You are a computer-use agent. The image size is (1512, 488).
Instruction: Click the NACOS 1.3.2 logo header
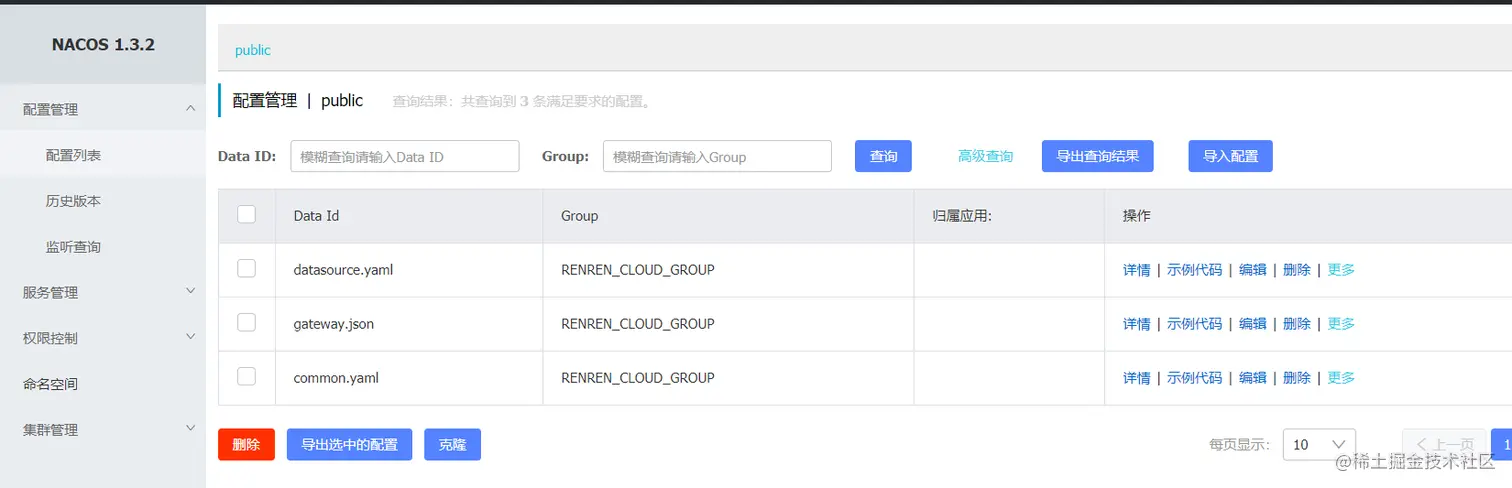pyautogui.click(x=103, y=45)
